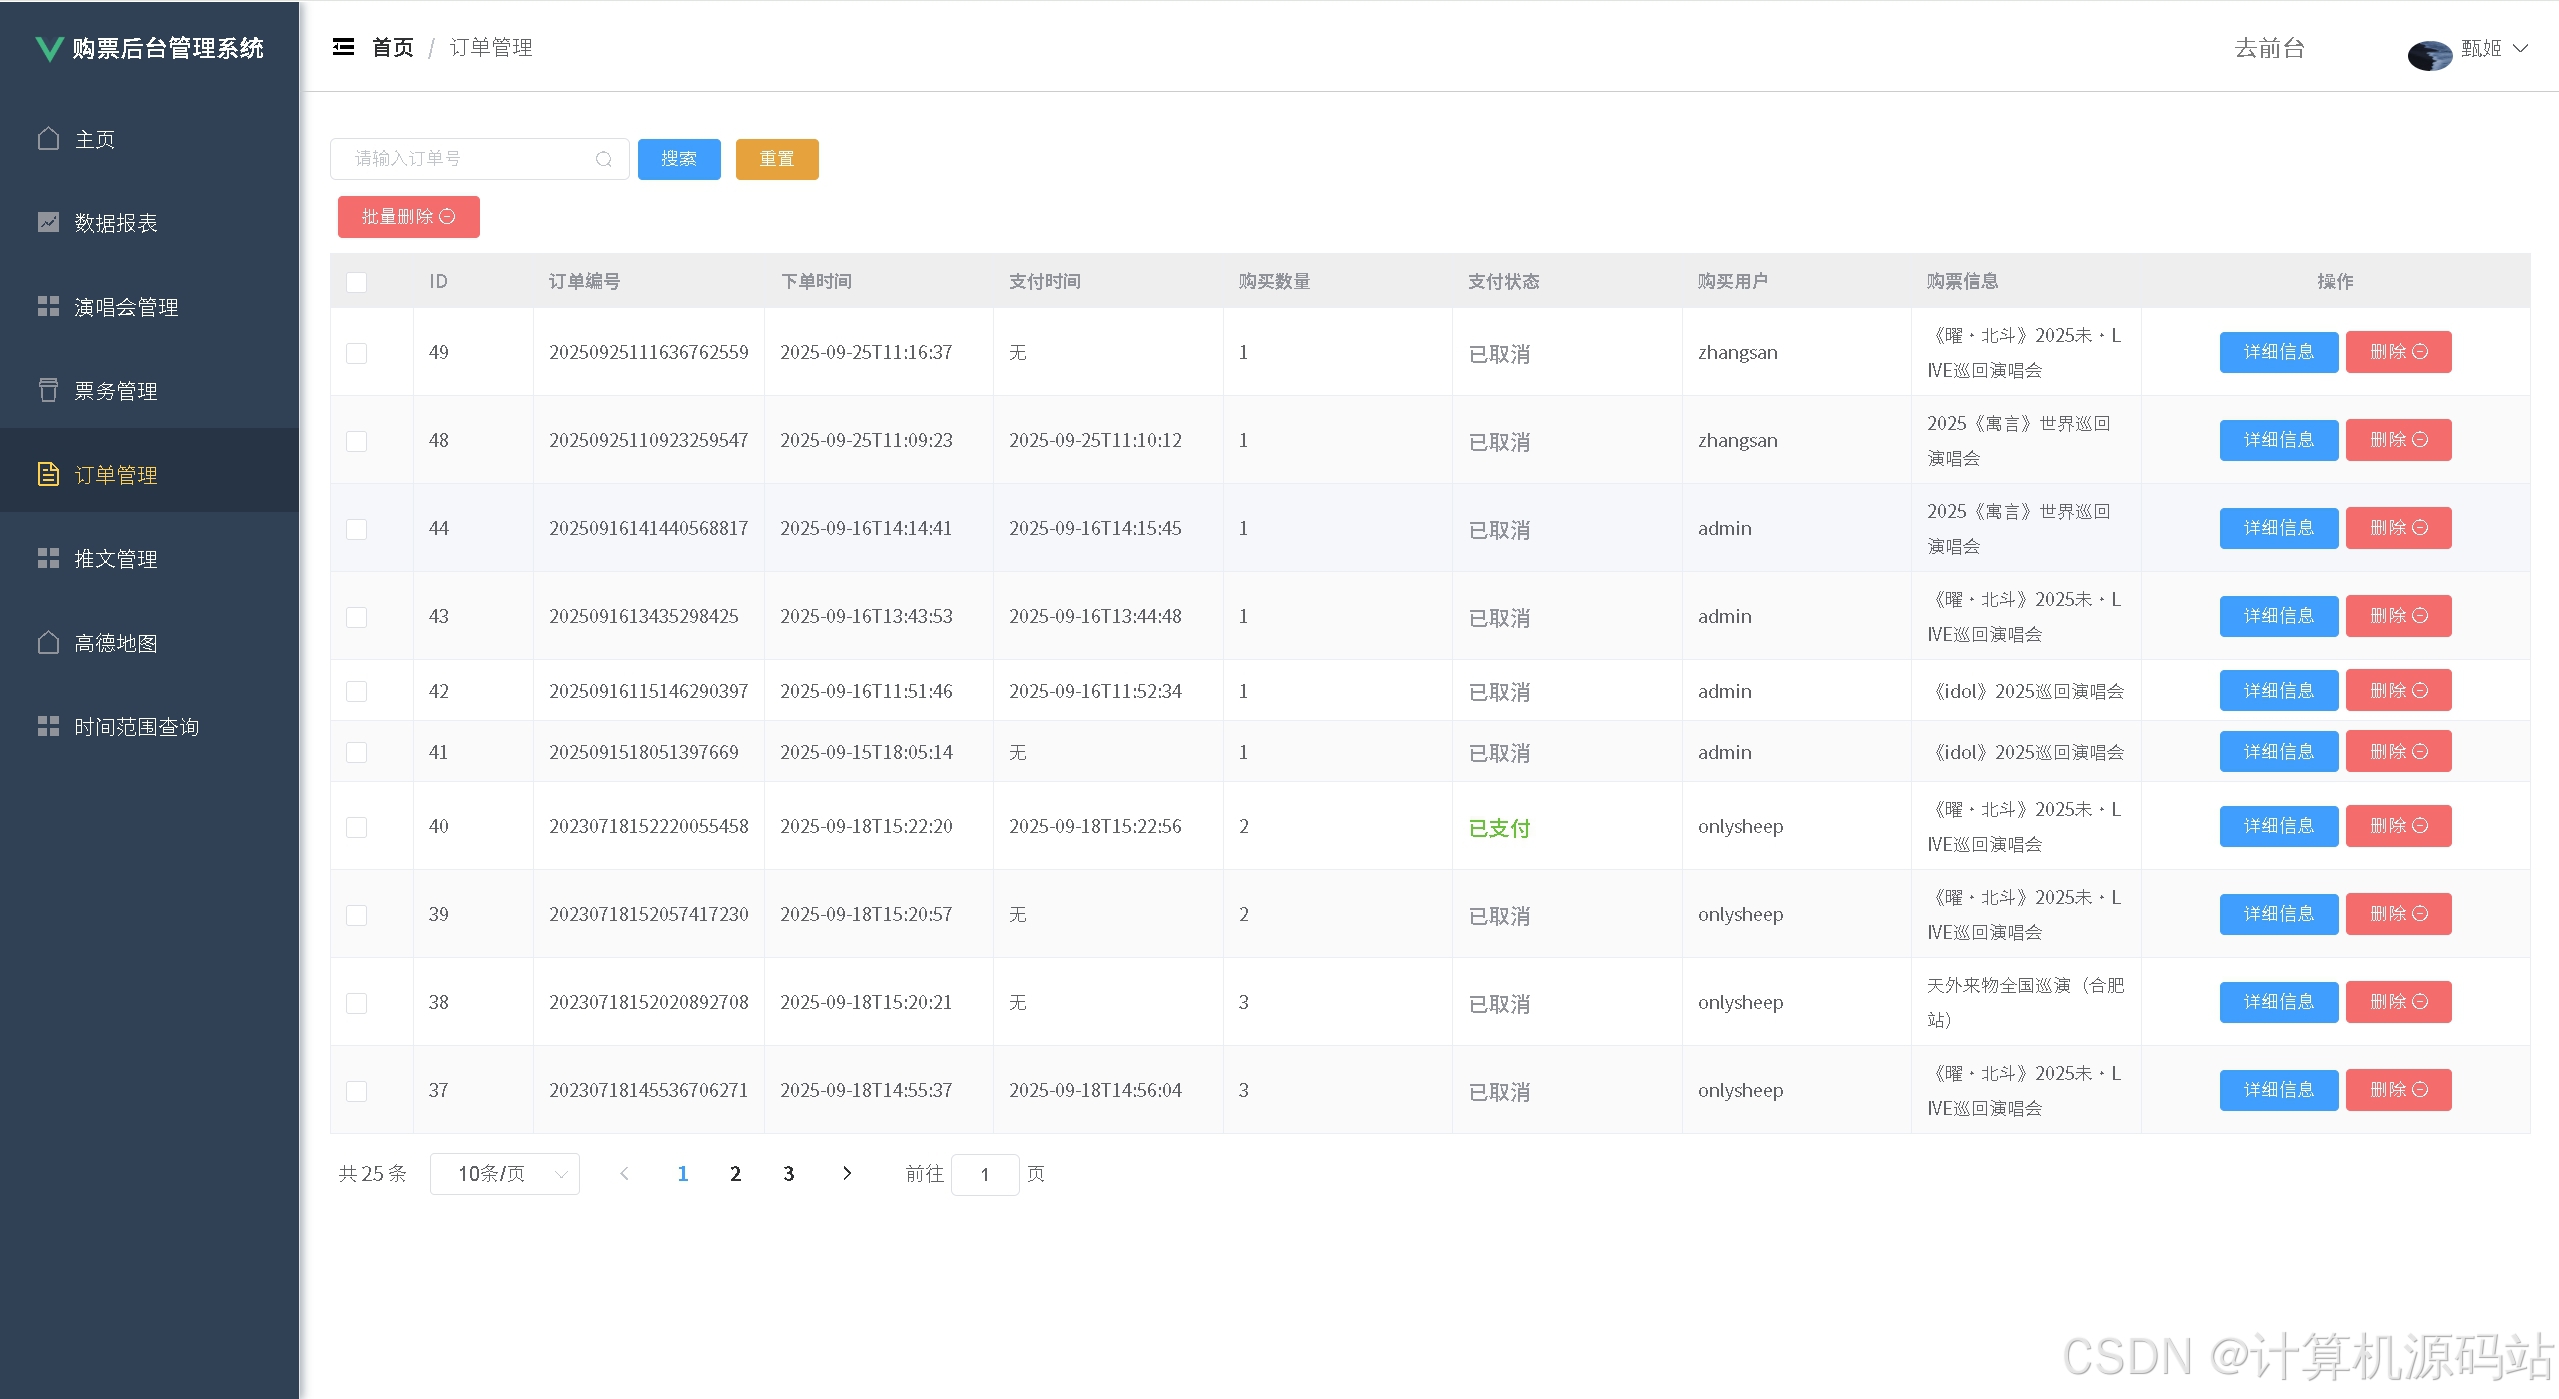Open 时间范围查询 menu item
The image size is (2559, 1399).
150,727
